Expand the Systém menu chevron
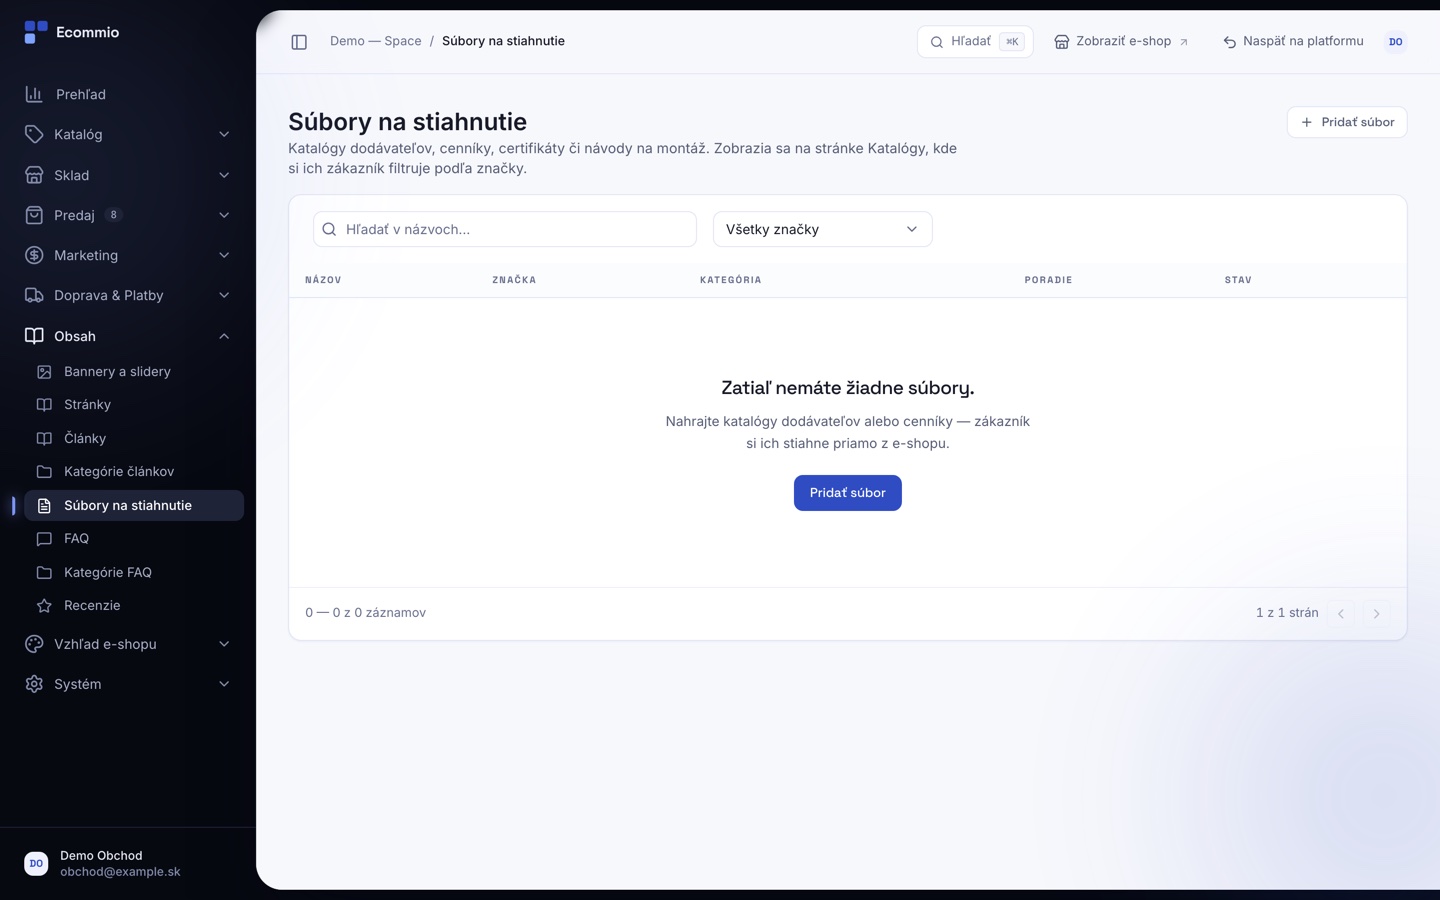This screenshot has width=1440, height=900. (224, 684)
